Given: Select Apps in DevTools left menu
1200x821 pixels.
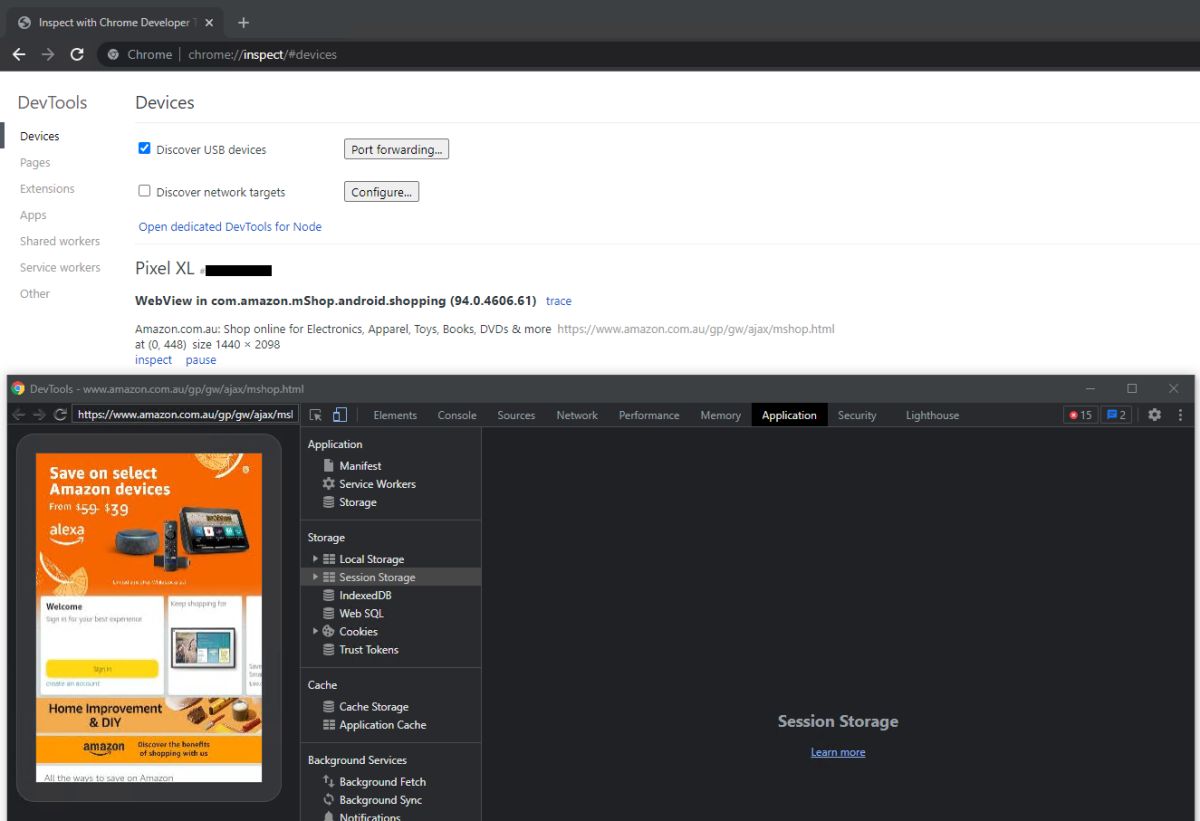Looking at the screenshot, I should point(33,215).
